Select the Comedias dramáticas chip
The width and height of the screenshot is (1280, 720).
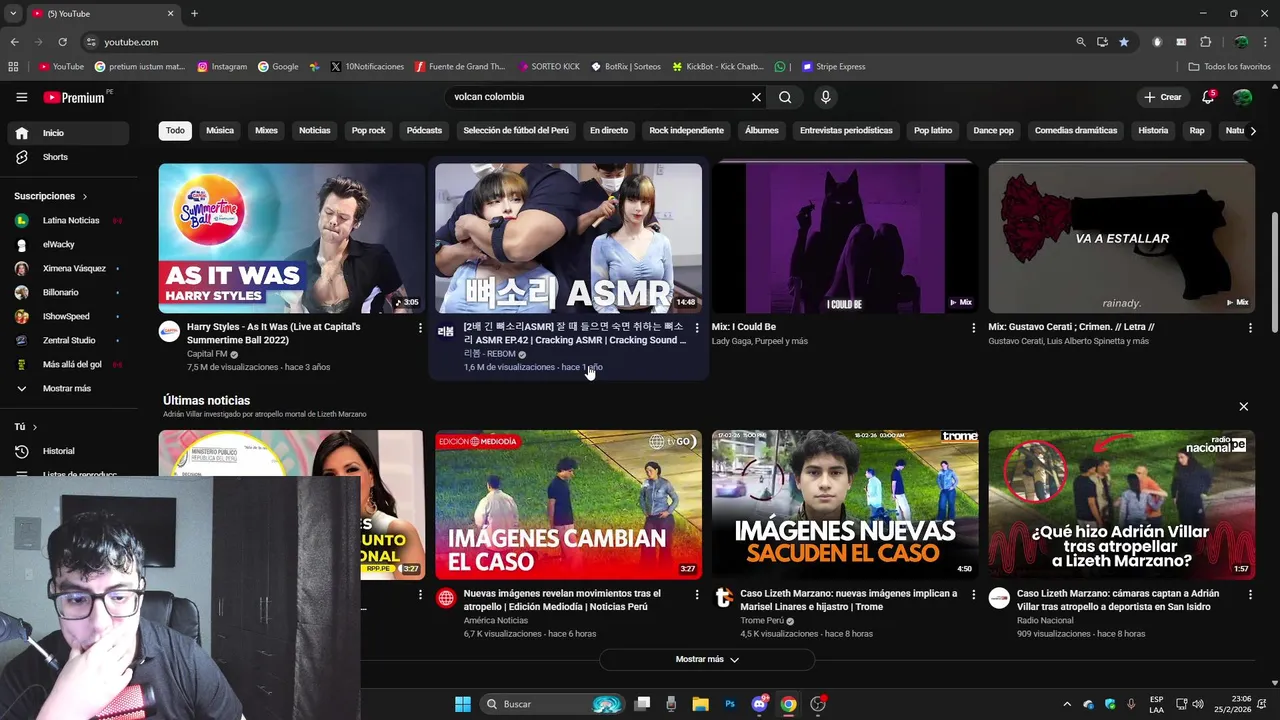tap(1076, 131)
